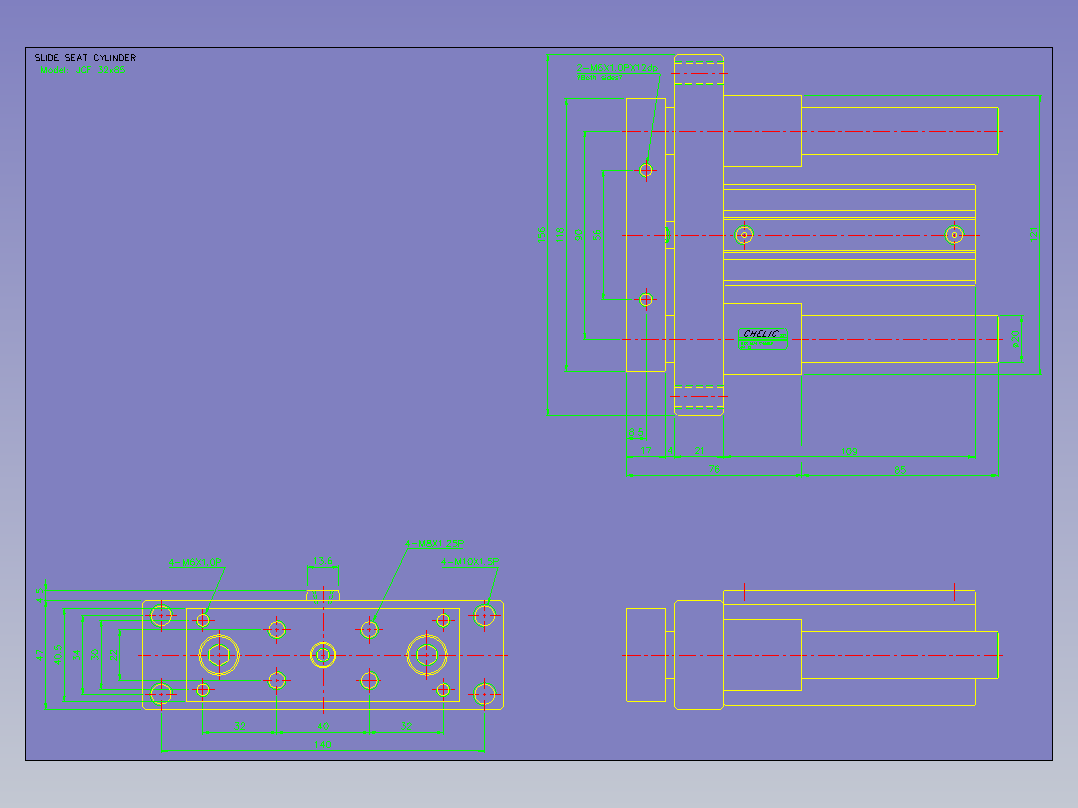
Task: Select the ø20 rod diameter dimension
Action: (x=1015, y=338)
